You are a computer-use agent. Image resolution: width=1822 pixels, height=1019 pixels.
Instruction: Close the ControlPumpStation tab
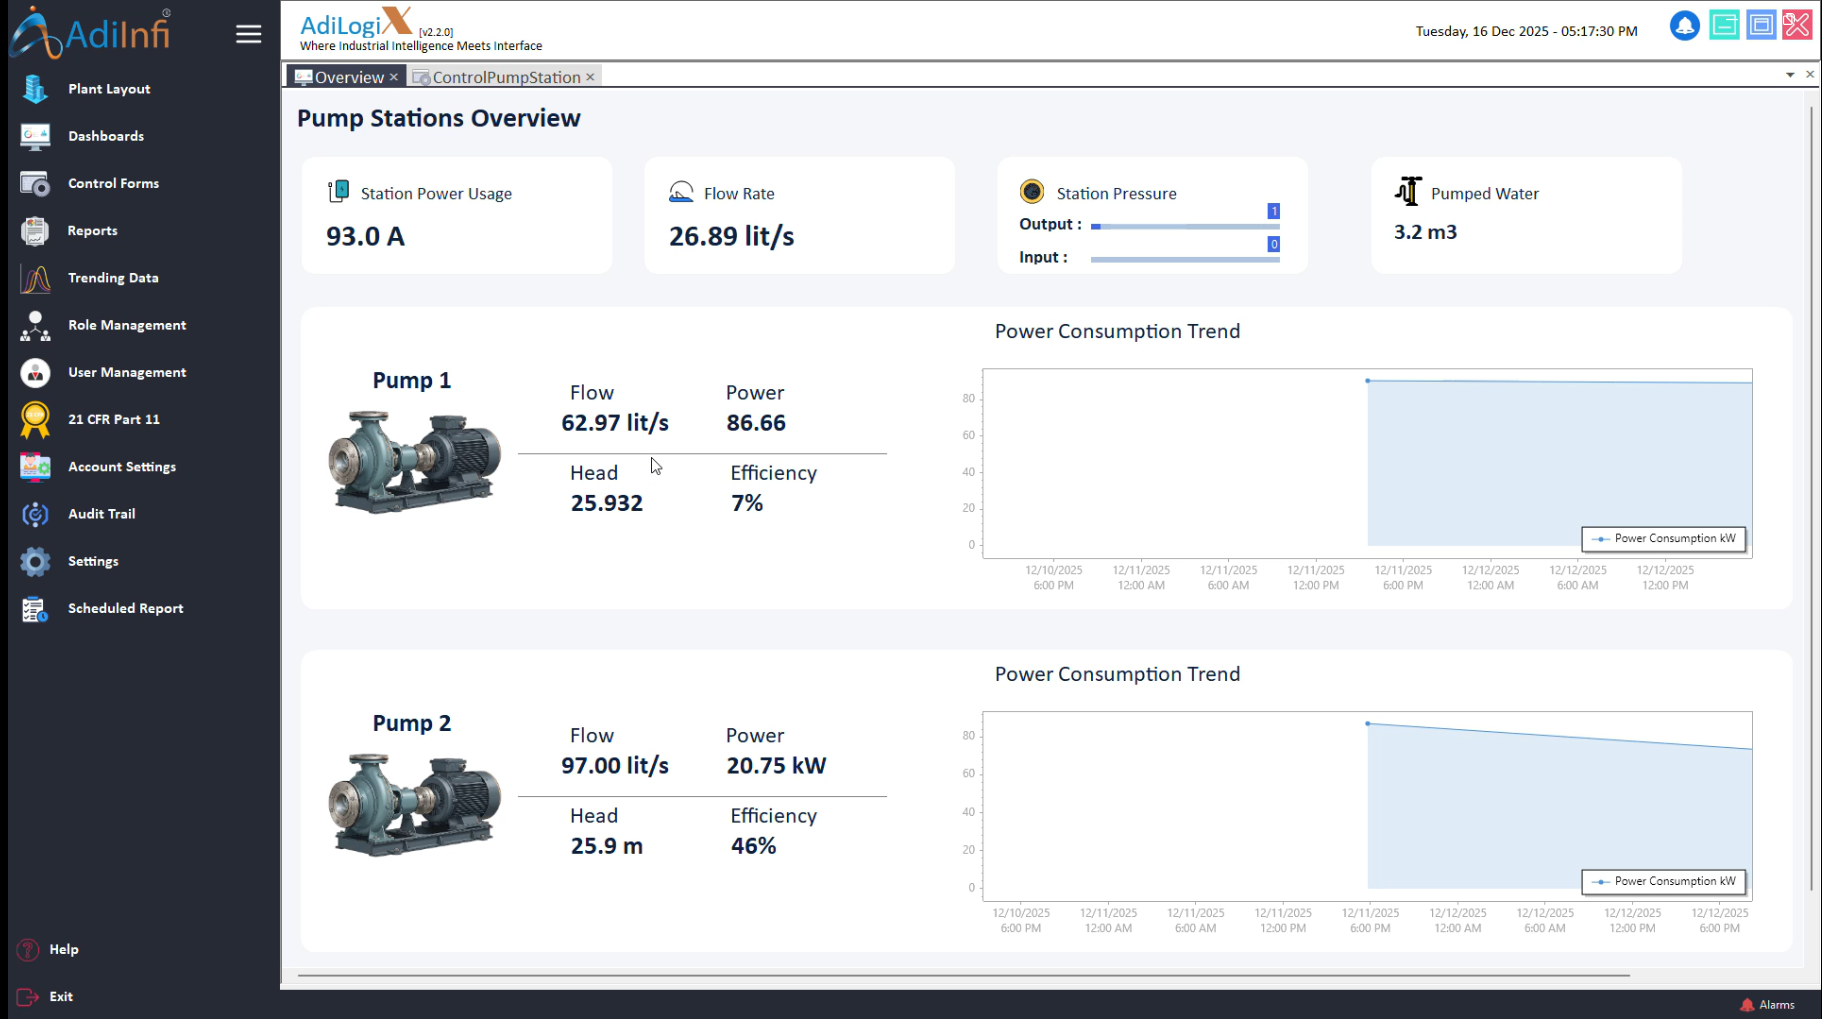coord(590,77)
